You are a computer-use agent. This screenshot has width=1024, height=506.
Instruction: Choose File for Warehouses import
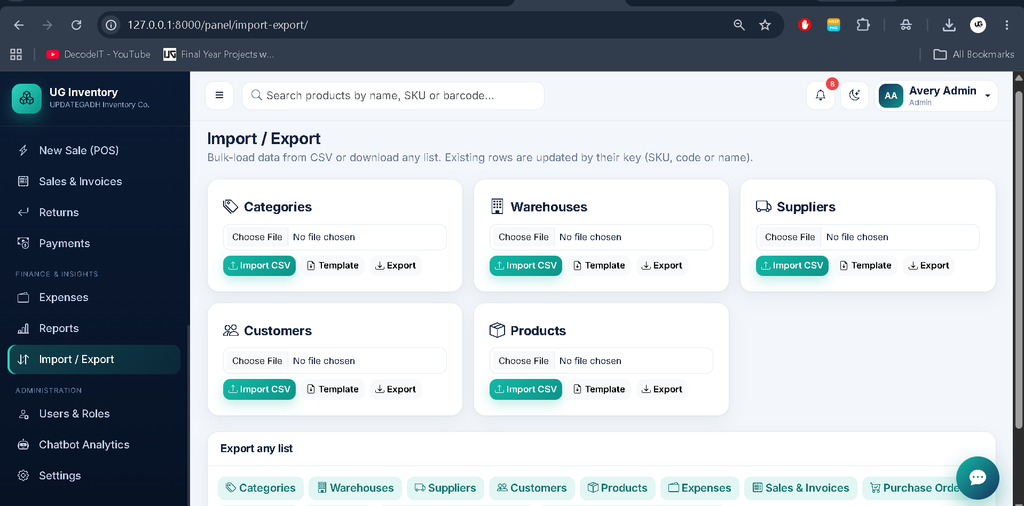524,237
